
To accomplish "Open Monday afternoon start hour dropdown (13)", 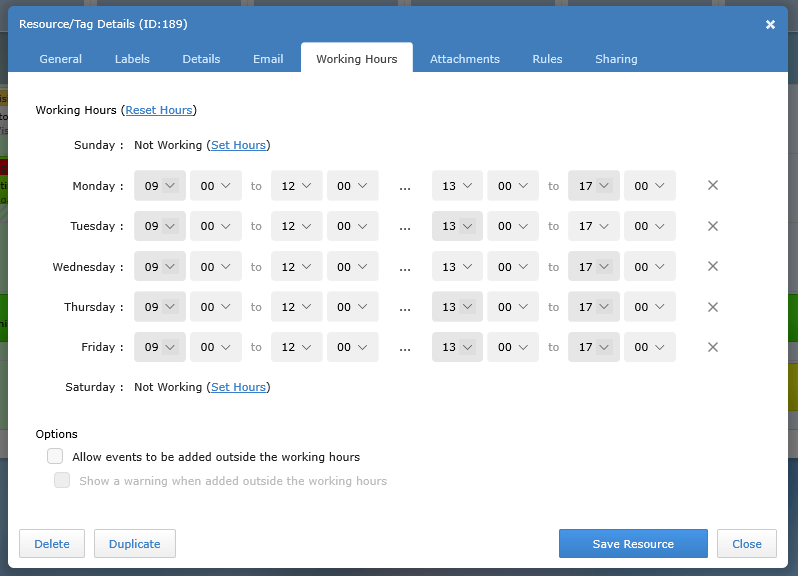I will point(458,186).
